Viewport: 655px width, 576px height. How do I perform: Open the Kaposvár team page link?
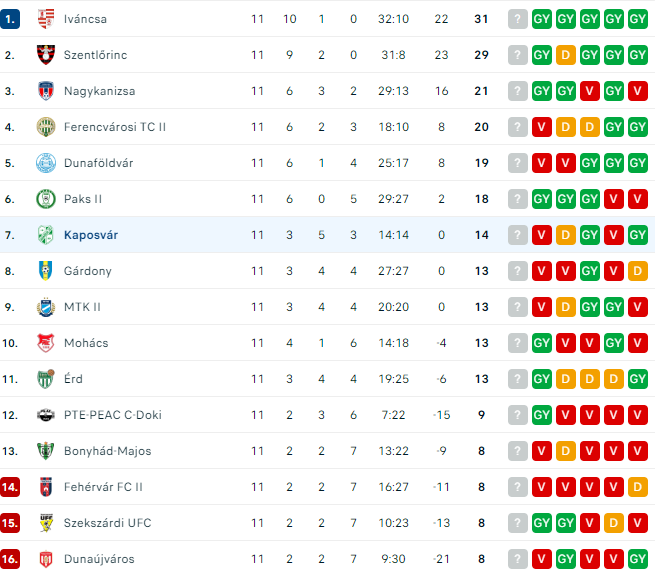tap(91, 235)
